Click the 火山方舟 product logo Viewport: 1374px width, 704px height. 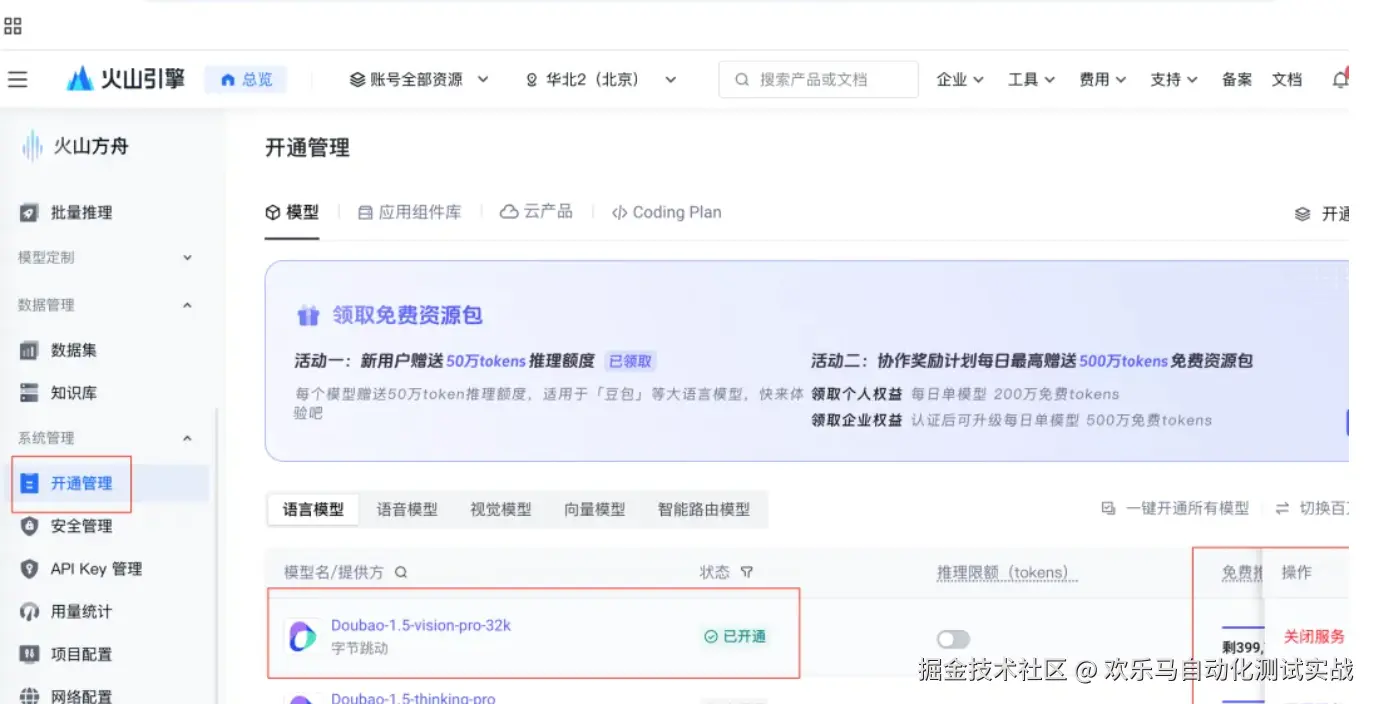(76, 146)
